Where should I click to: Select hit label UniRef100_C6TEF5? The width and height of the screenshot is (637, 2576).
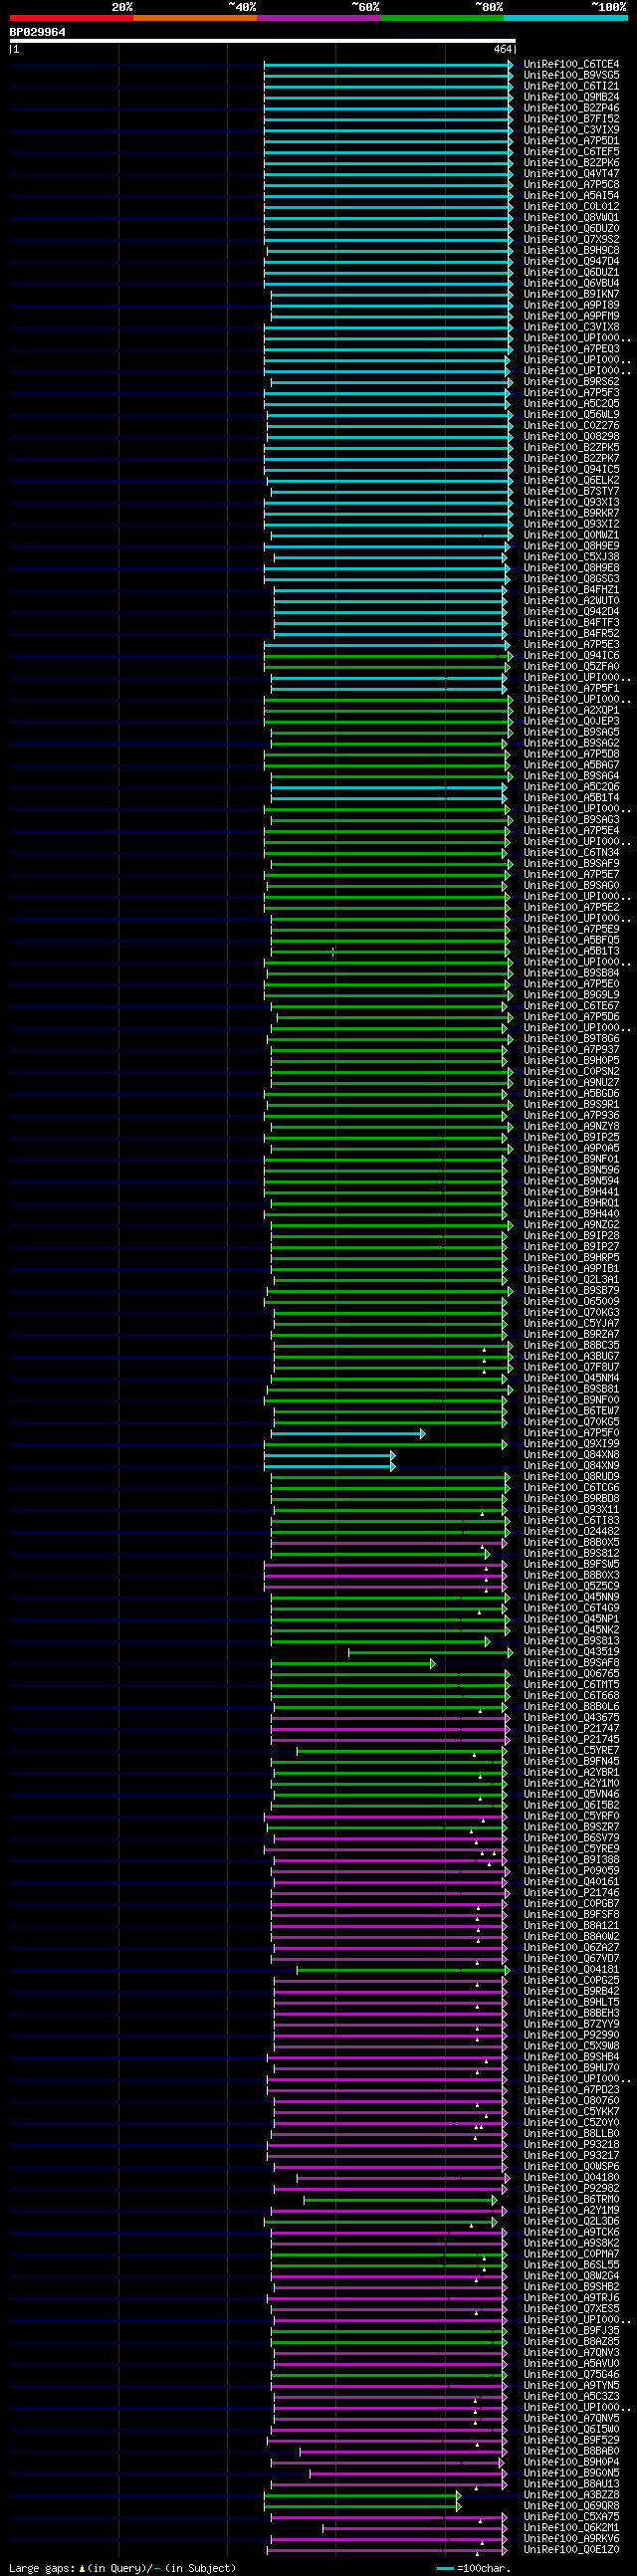point(571,152)
